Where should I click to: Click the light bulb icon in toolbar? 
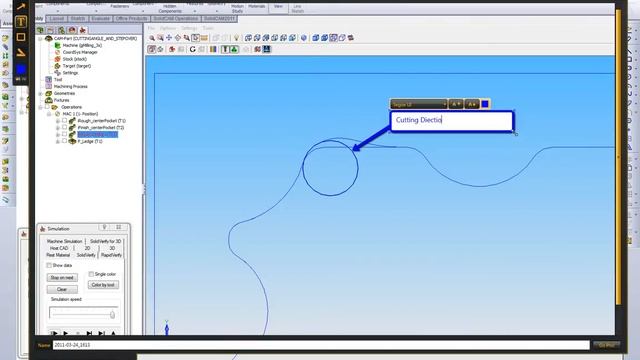[x=236, y=38]
